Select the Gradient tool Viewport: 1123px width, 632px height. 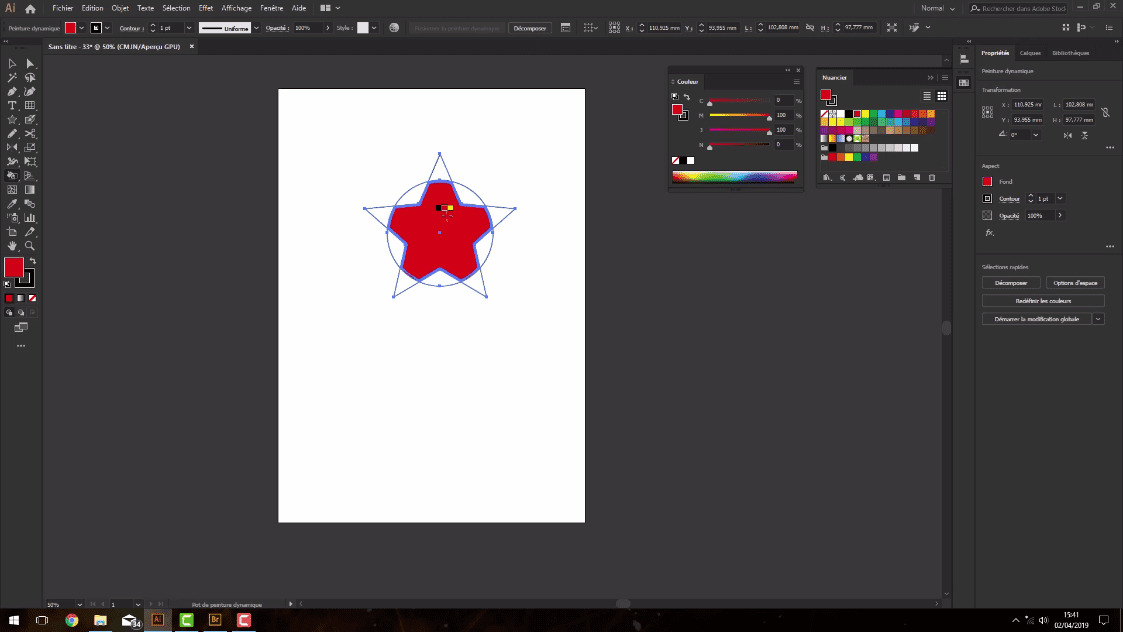click(x=30, y=189)
